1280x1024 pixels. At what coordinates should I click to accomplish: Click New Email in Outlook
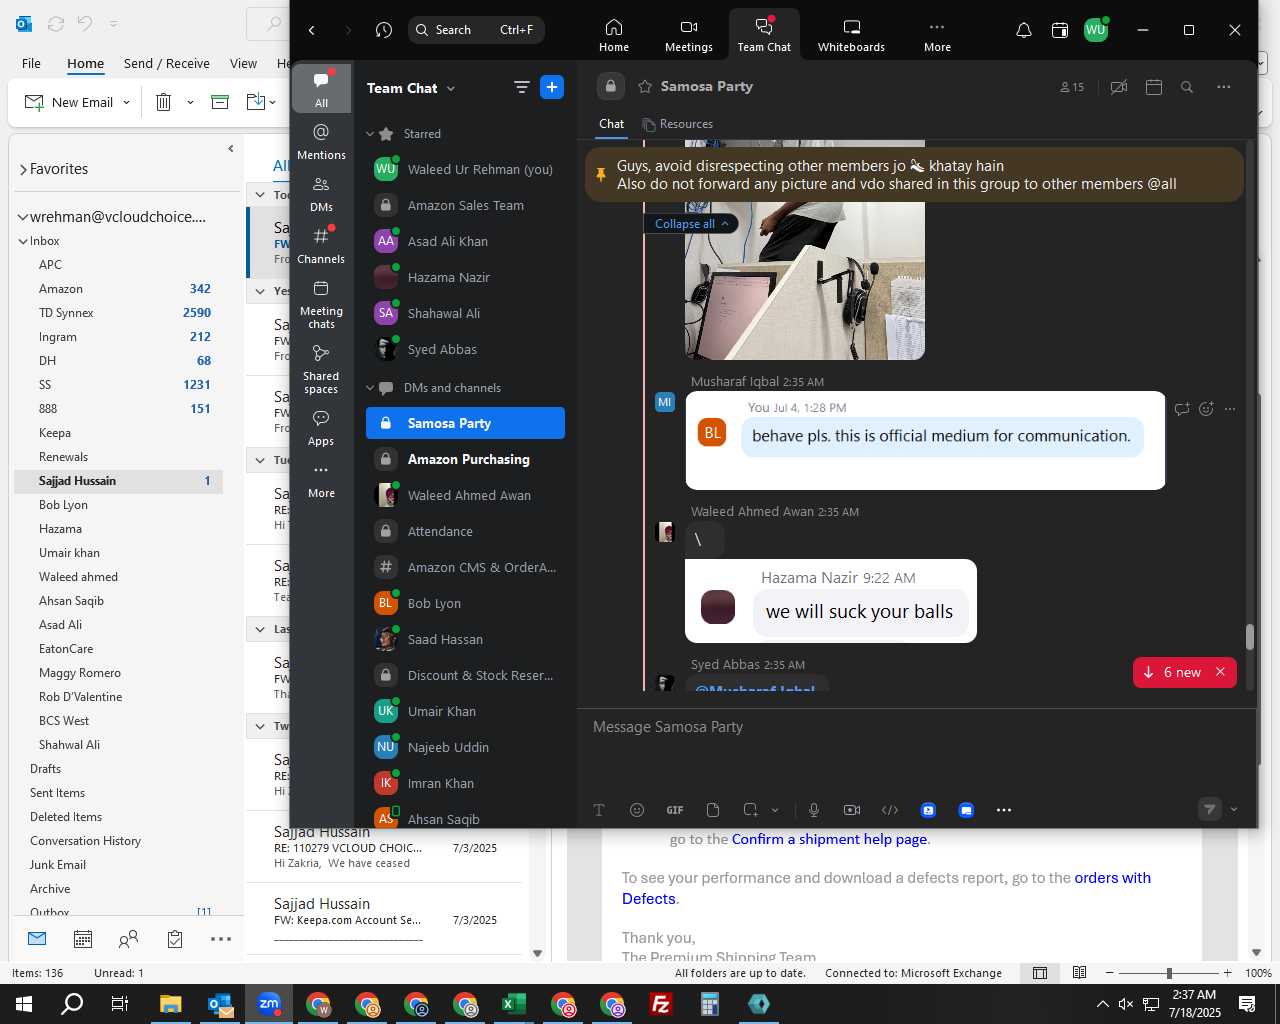tap(69, 102)
